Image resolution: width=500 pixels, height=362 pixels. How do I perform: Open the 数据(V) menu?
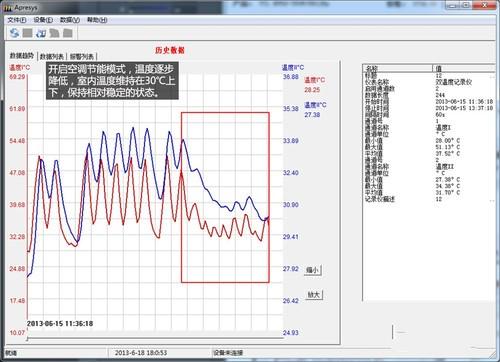pos(70,20)
